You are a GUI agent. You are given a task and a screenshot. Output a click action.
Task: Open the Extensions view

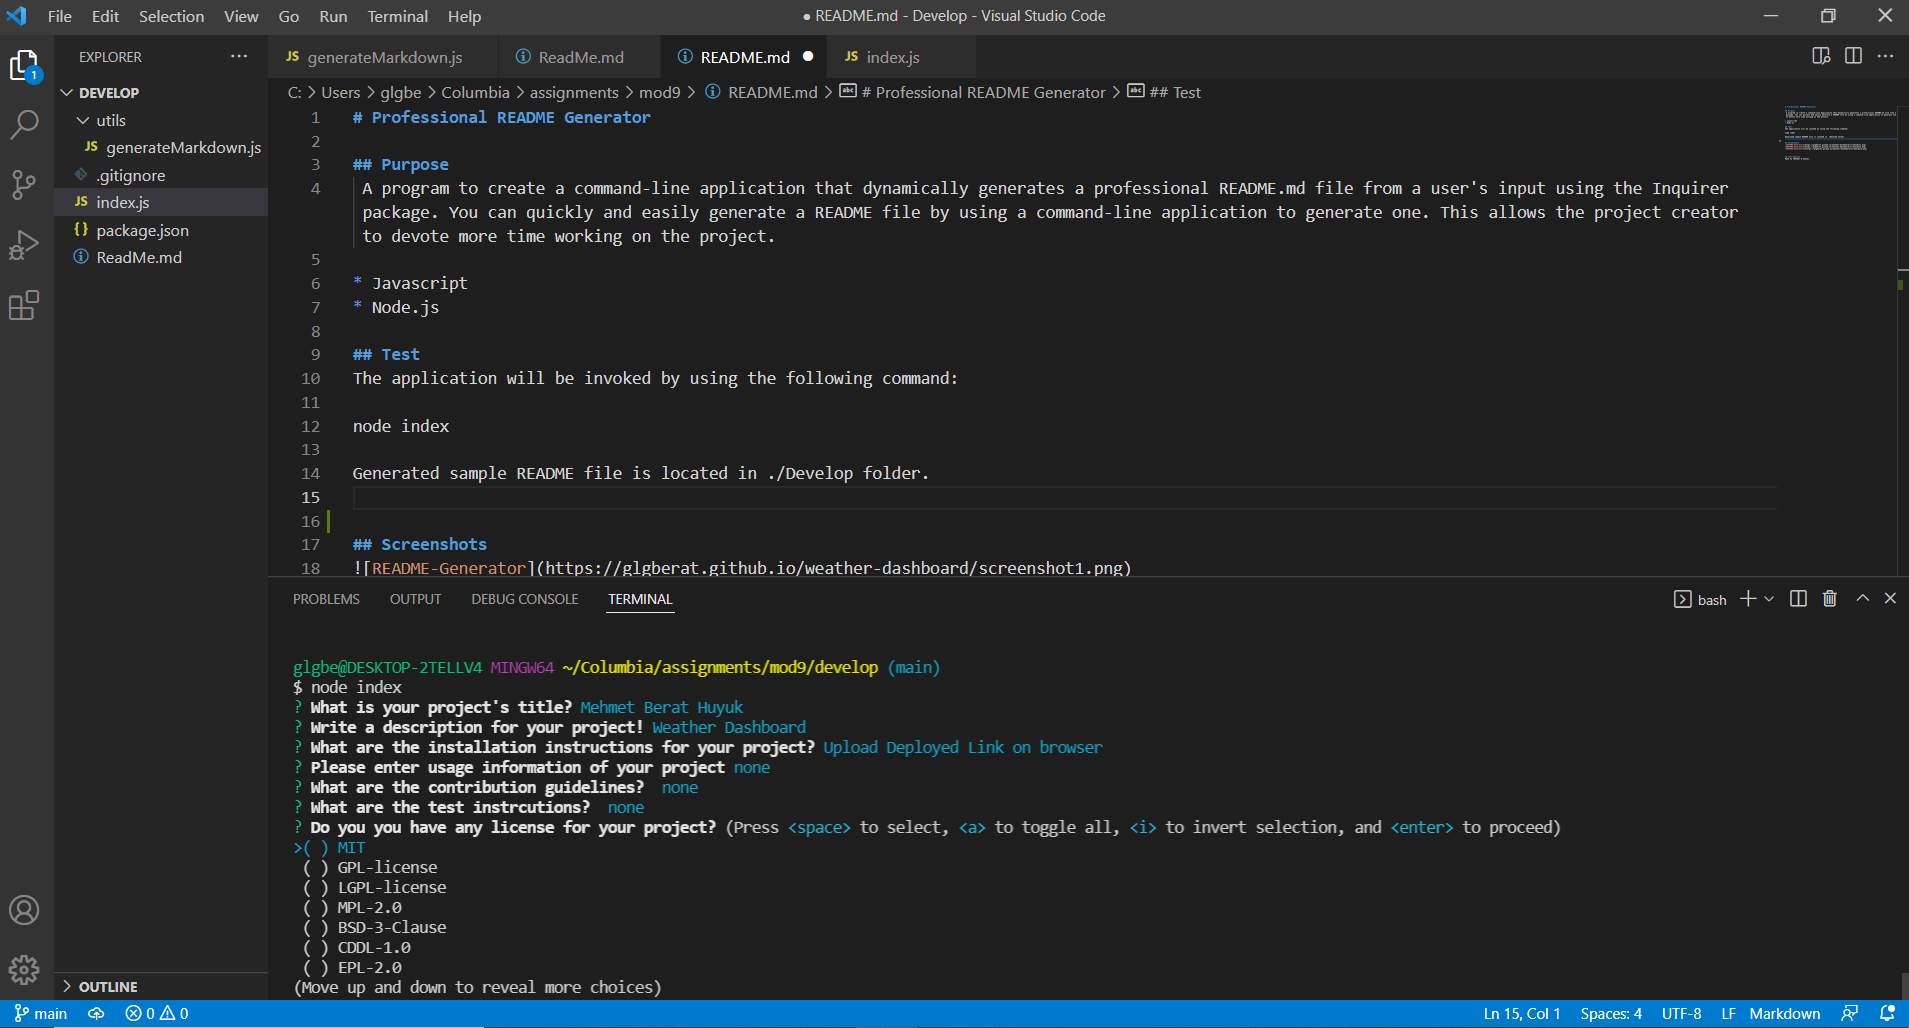point(24,305)
